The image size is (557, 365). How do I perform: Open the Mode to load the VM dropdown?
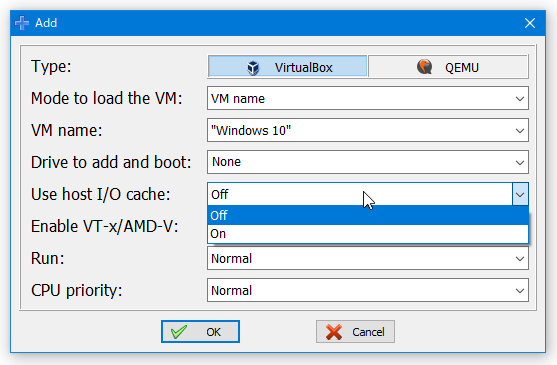click(x=368, y=98)
